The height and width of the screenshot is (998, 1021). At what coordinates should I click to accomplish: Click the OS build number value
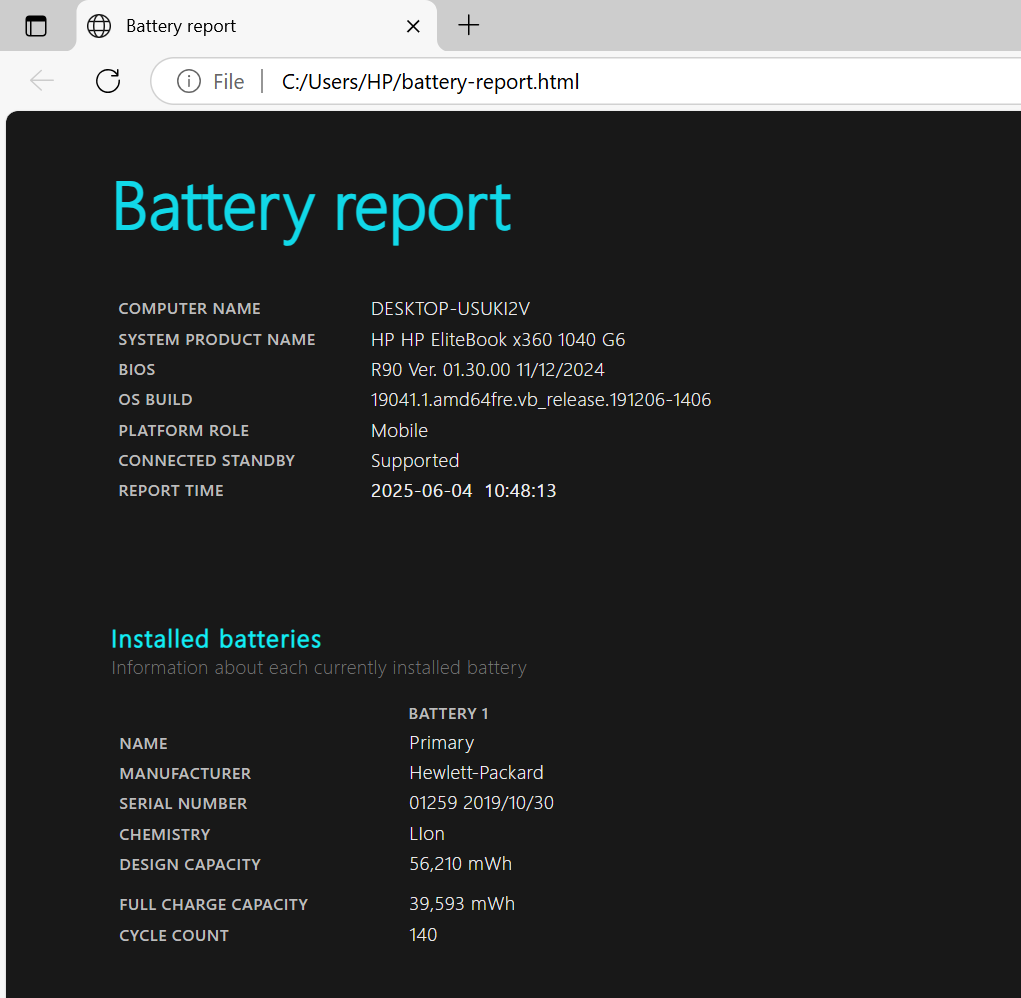point(540,400)
